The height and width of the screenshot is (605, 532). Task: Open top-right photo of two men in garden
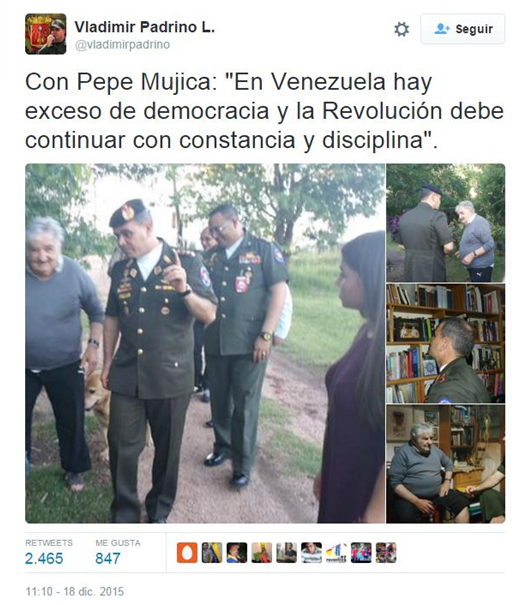446,223
